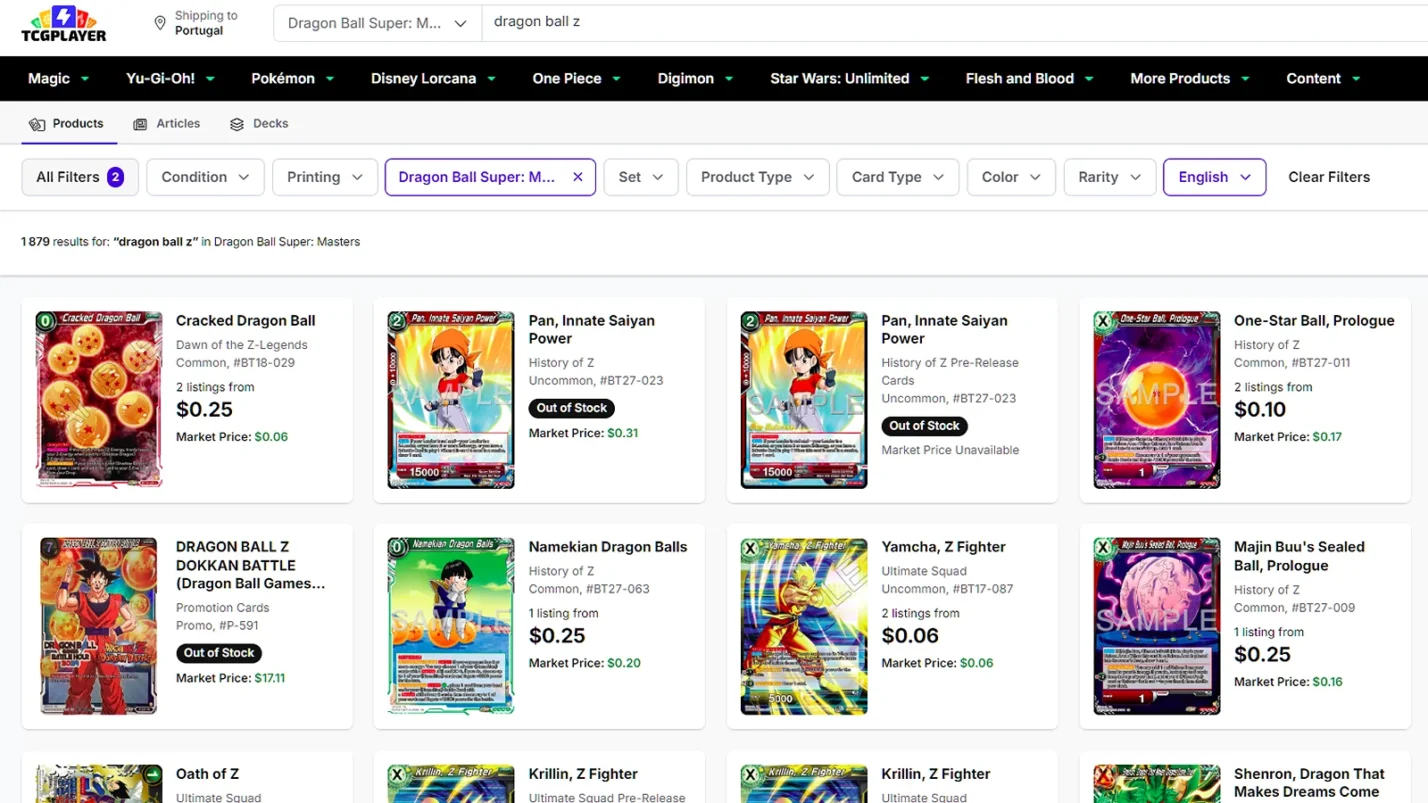Open the Pokémon navigation menu
1428x803 pixels.
click(x=292, y=78)
